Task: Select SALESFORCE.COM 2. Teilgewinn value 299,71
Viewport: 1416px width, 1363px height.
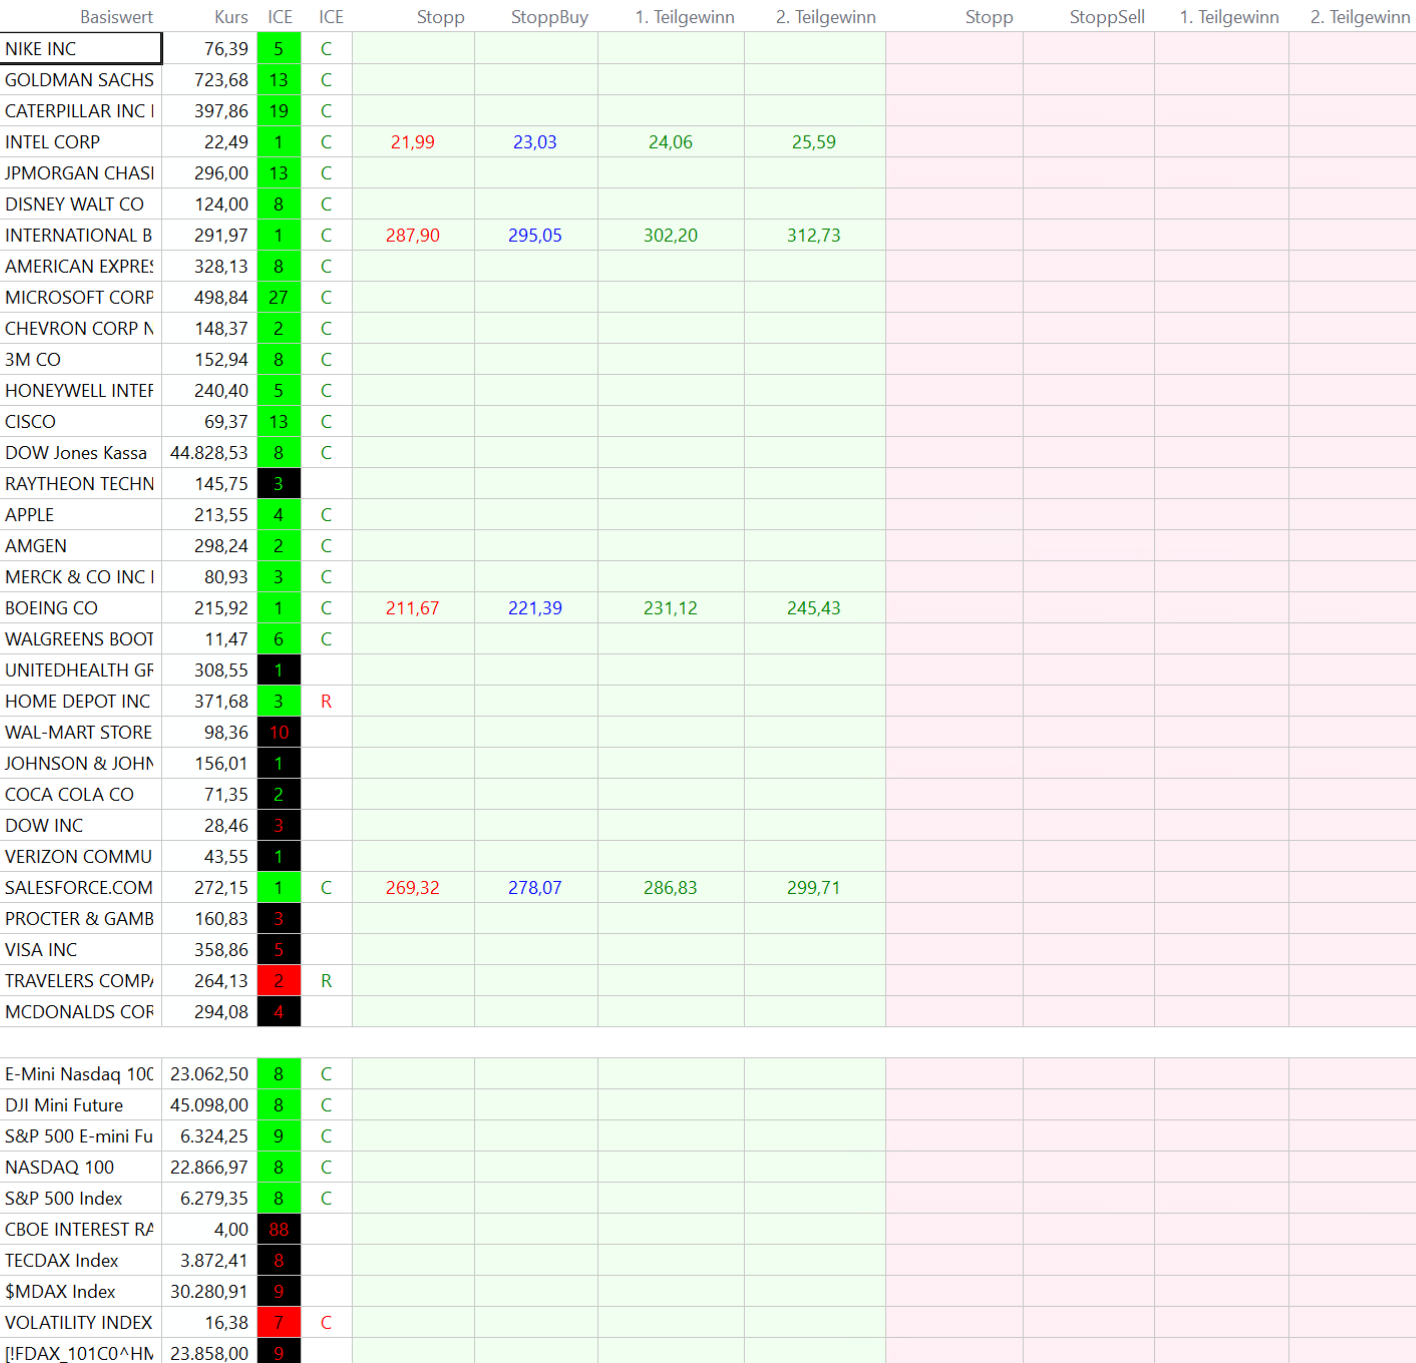Action: (813, 888)
